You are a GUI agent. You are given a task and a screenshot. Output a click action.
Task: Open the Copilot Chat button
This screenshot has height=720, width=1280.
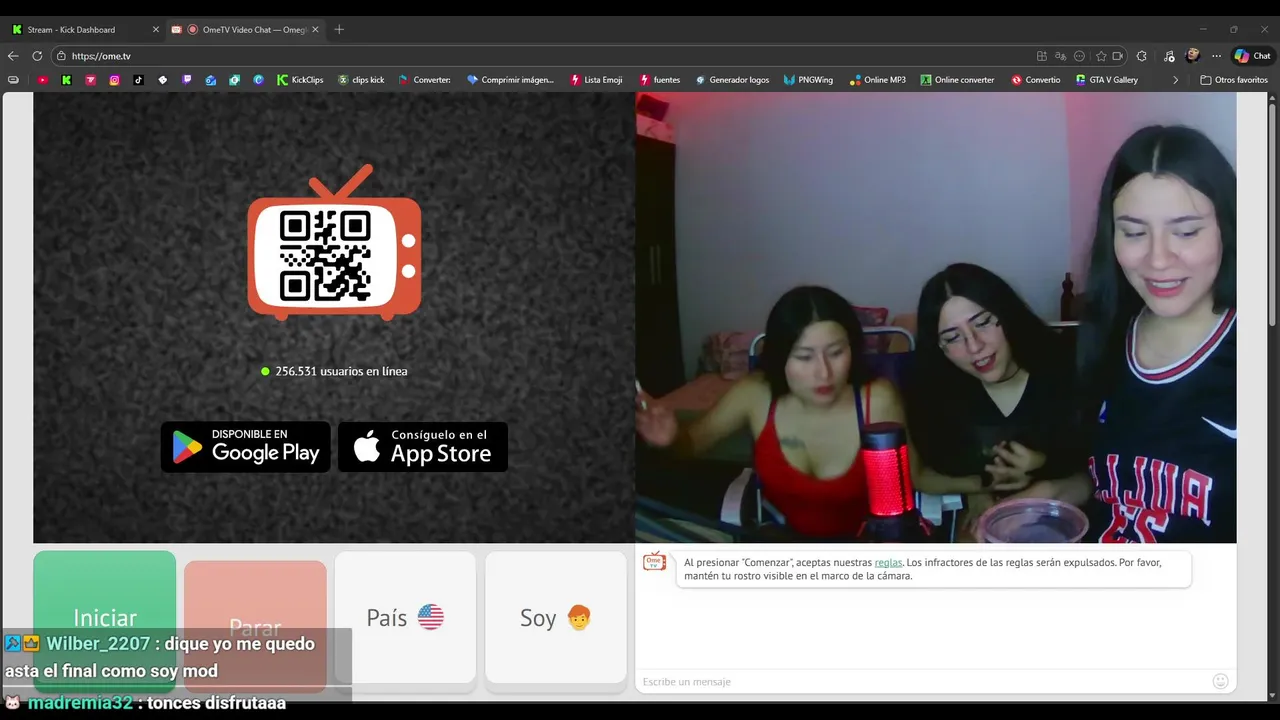(1252, 56)
